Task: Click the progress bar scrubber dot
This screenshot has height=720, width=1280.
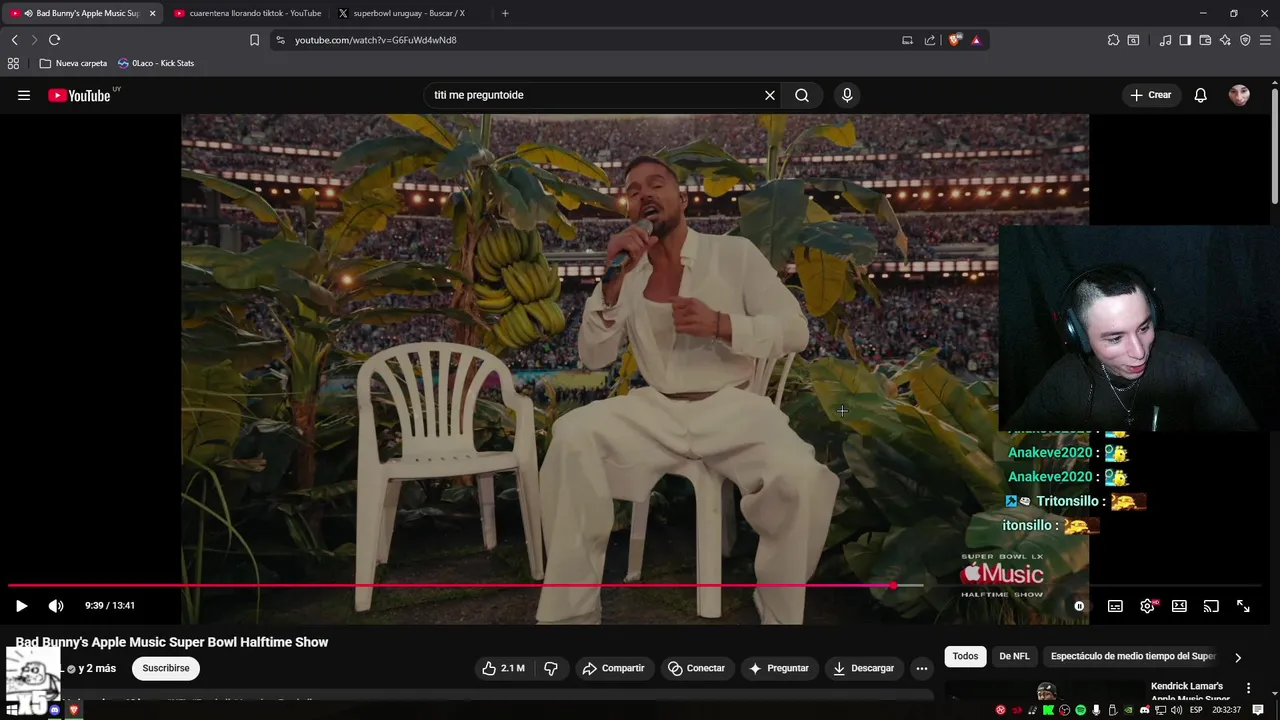Action: coord(893,586)
